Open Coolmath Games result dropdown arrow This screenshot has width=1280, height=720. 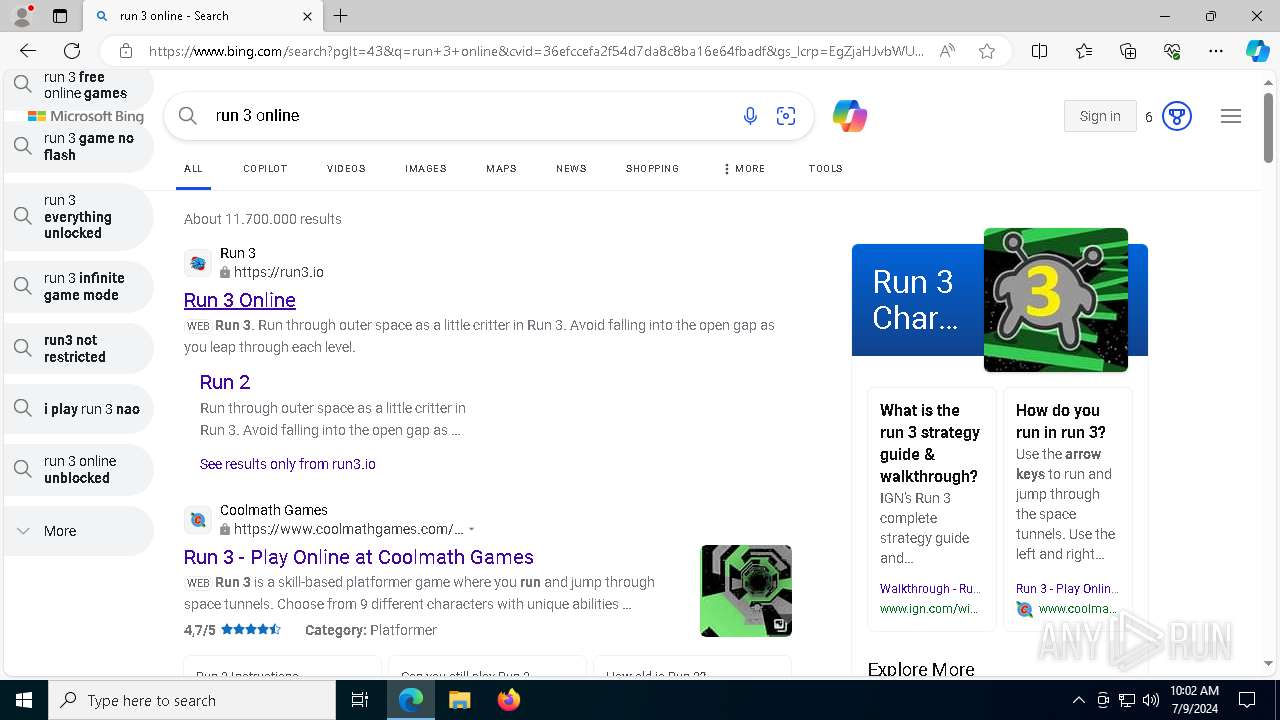[471, 529]
